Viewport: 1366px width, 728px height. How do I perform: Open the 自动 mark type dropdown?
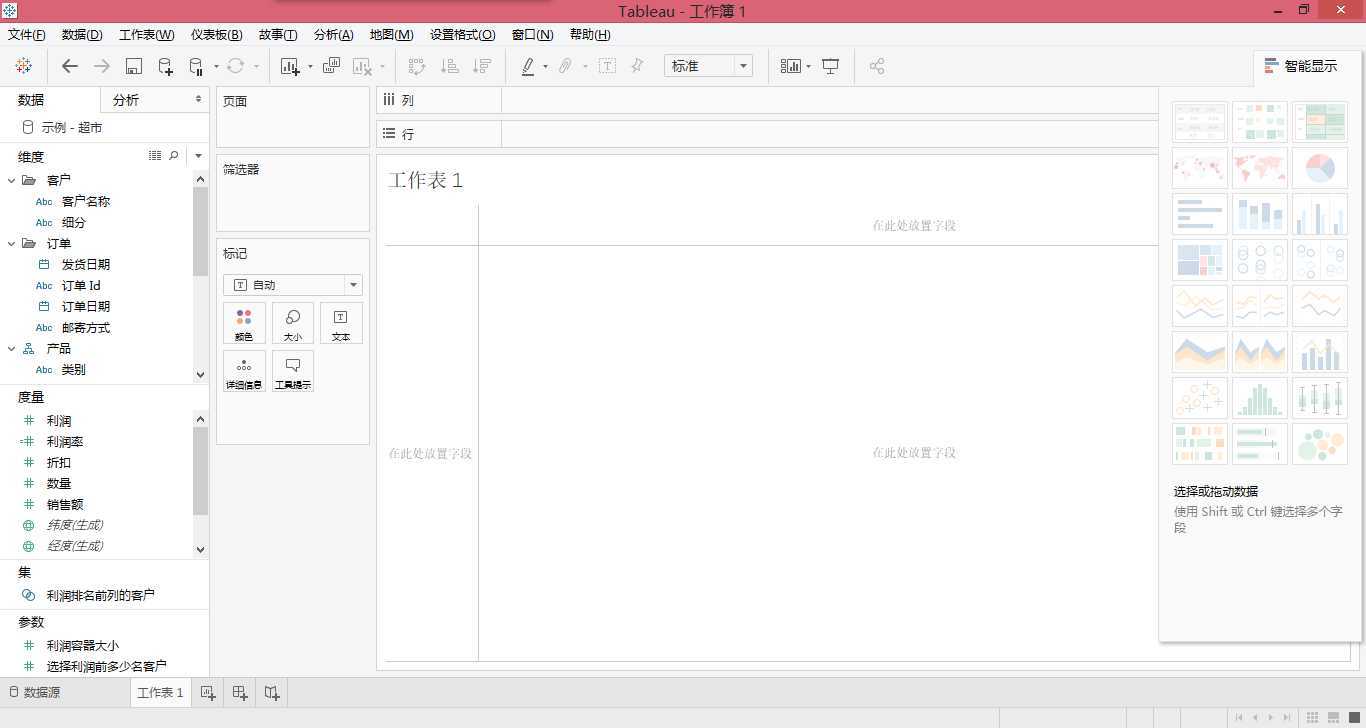coord(353,285)
